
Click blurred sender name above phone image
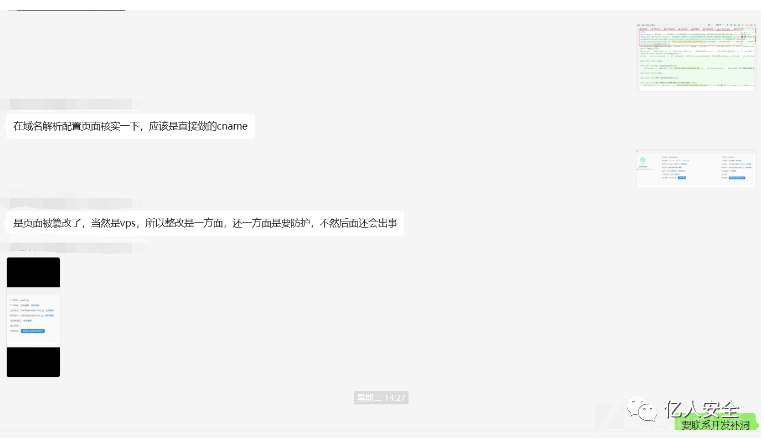(71, 248)
